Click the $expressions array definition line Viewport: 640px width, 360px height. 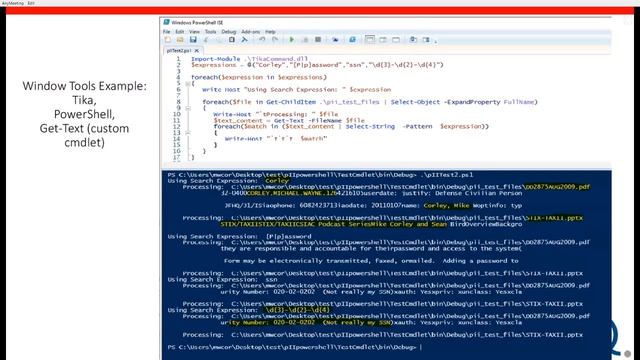click(x=317, y=65)
